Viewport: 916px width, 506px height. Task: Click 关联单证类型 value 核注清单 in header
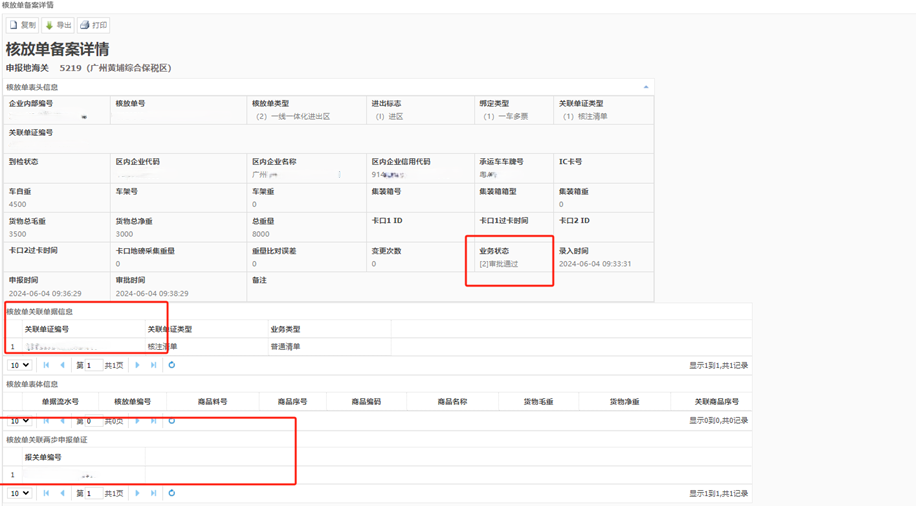(585, 116)
